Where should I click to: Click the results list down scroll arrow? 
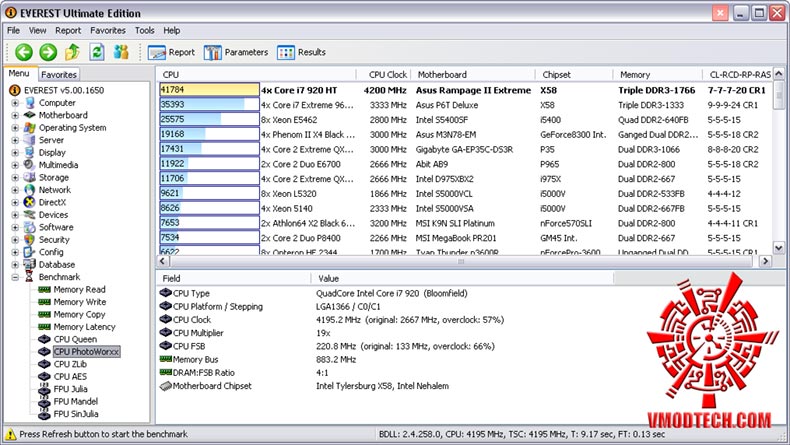778,247
